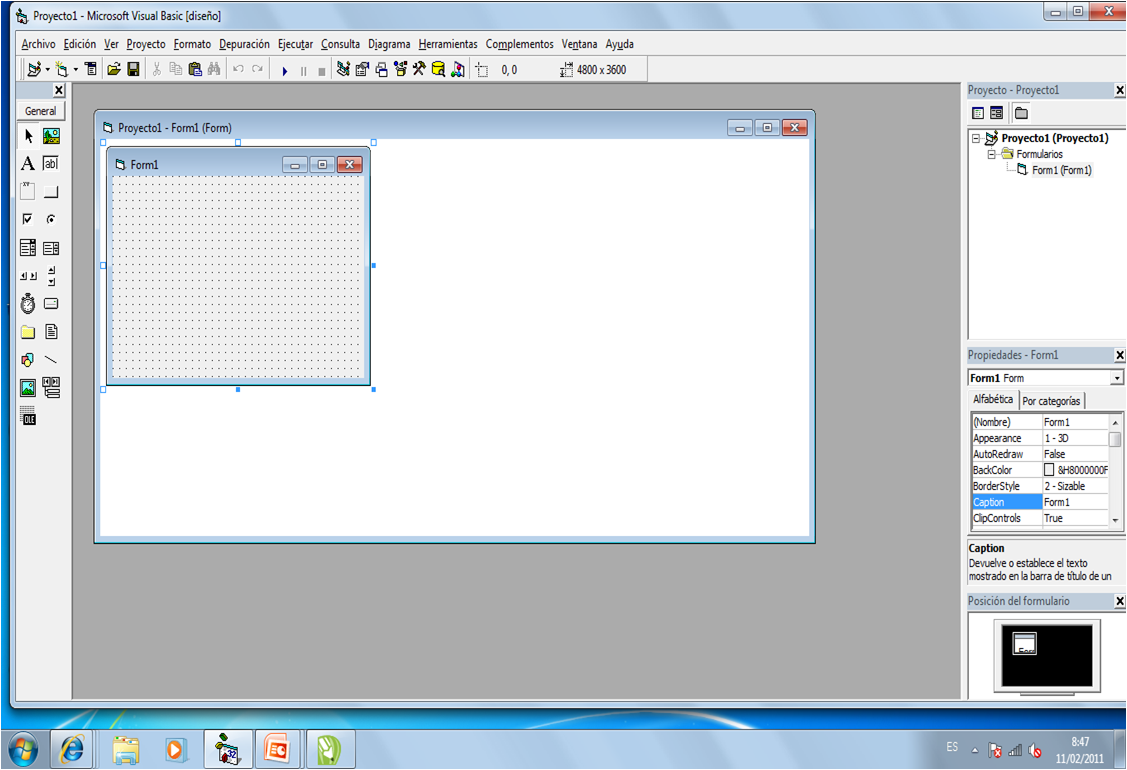
Task: Click the Properties Window toolbar icon
Action: [x=362, y=68]
